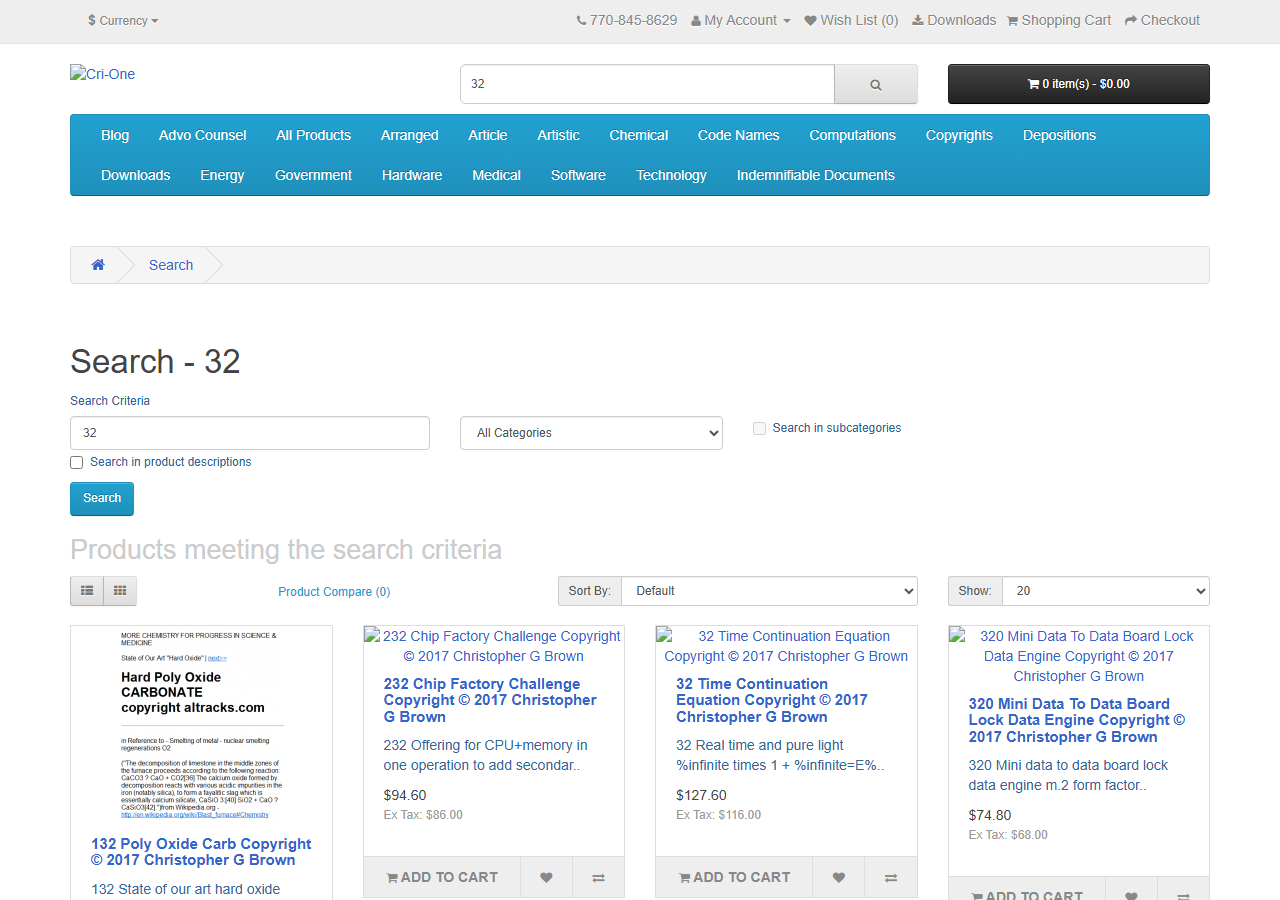
Task: Open Product Compare (0) link
Action: point(334,592)
